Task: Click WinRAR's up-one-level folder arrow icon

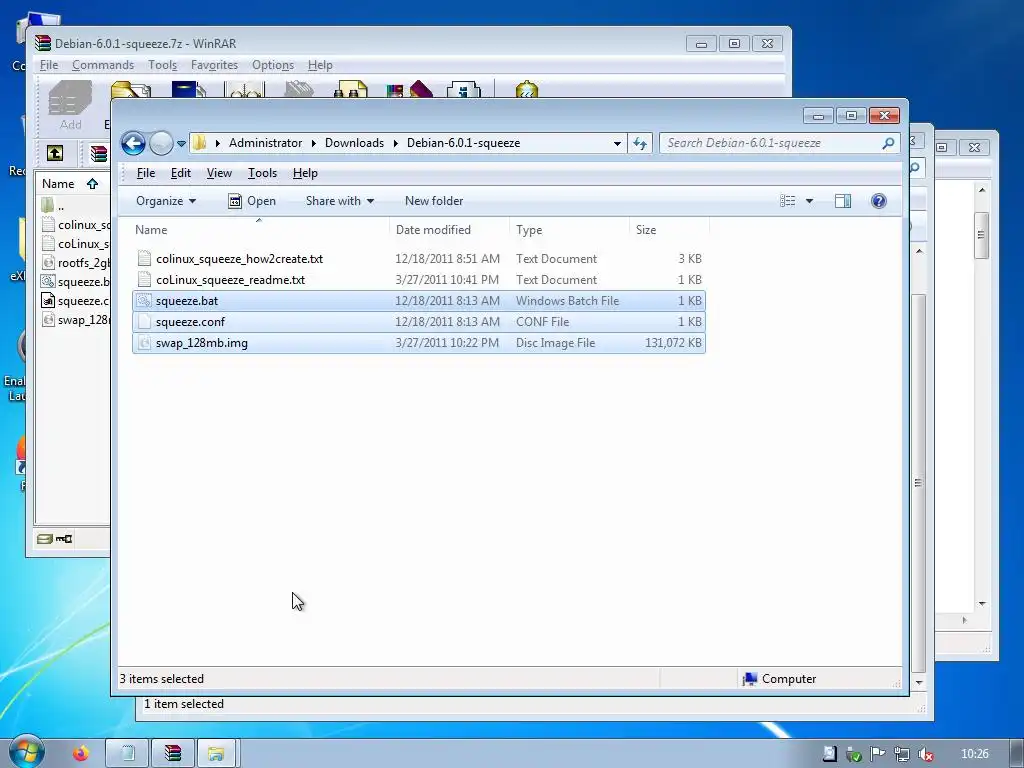Action: (x=55, y=153)
